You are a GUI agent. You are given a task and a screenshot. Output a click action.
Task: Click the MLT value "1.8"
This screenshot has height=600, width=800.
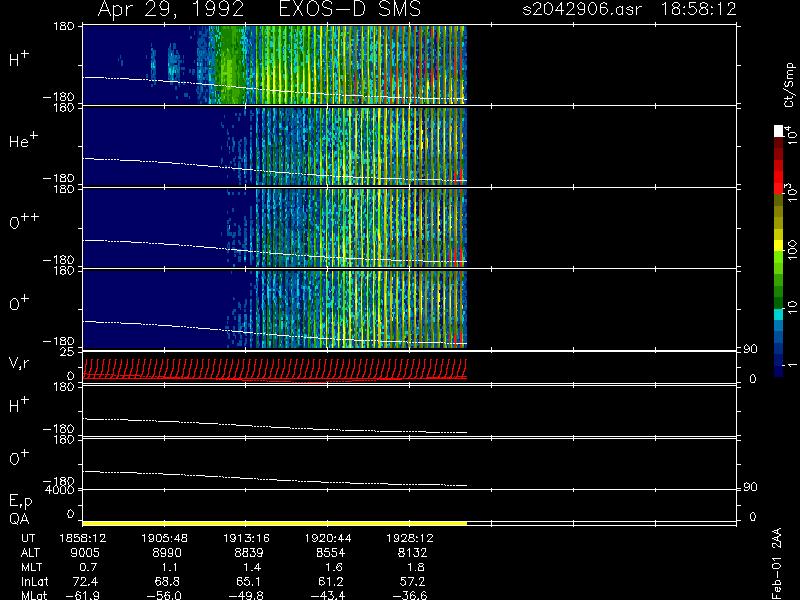415,567
